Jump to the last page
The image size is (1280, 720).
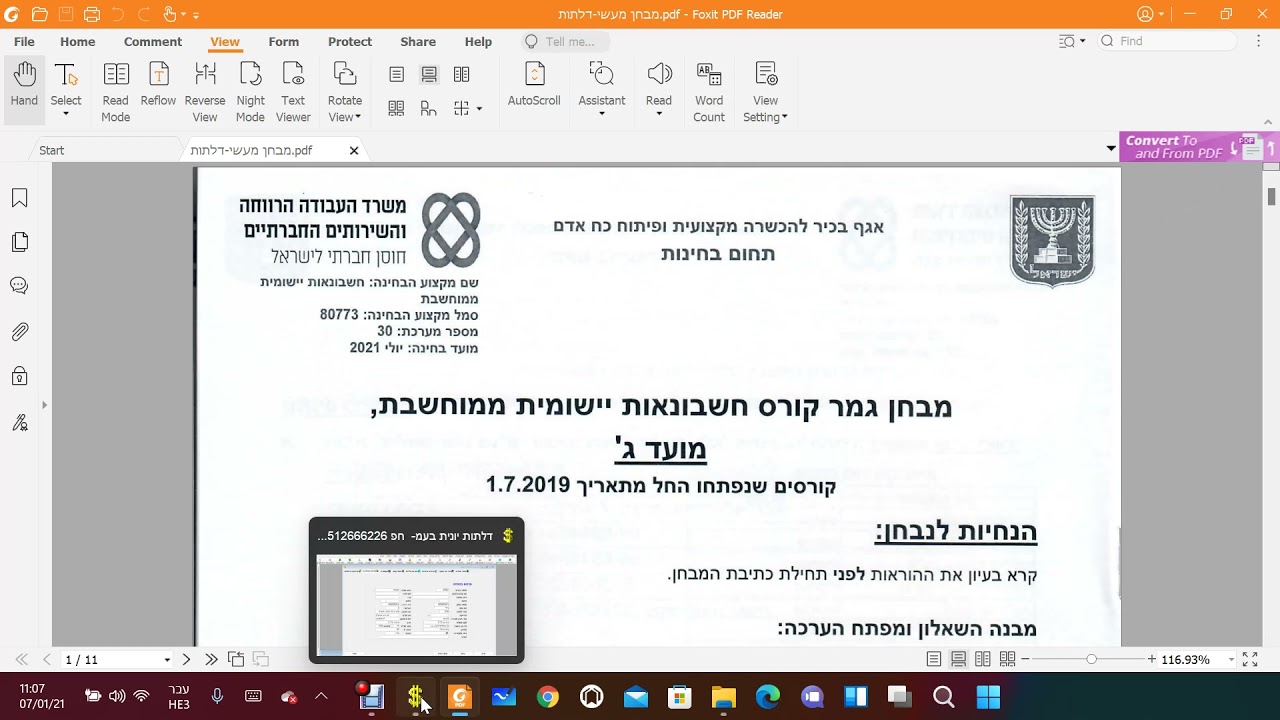[211, 660]
